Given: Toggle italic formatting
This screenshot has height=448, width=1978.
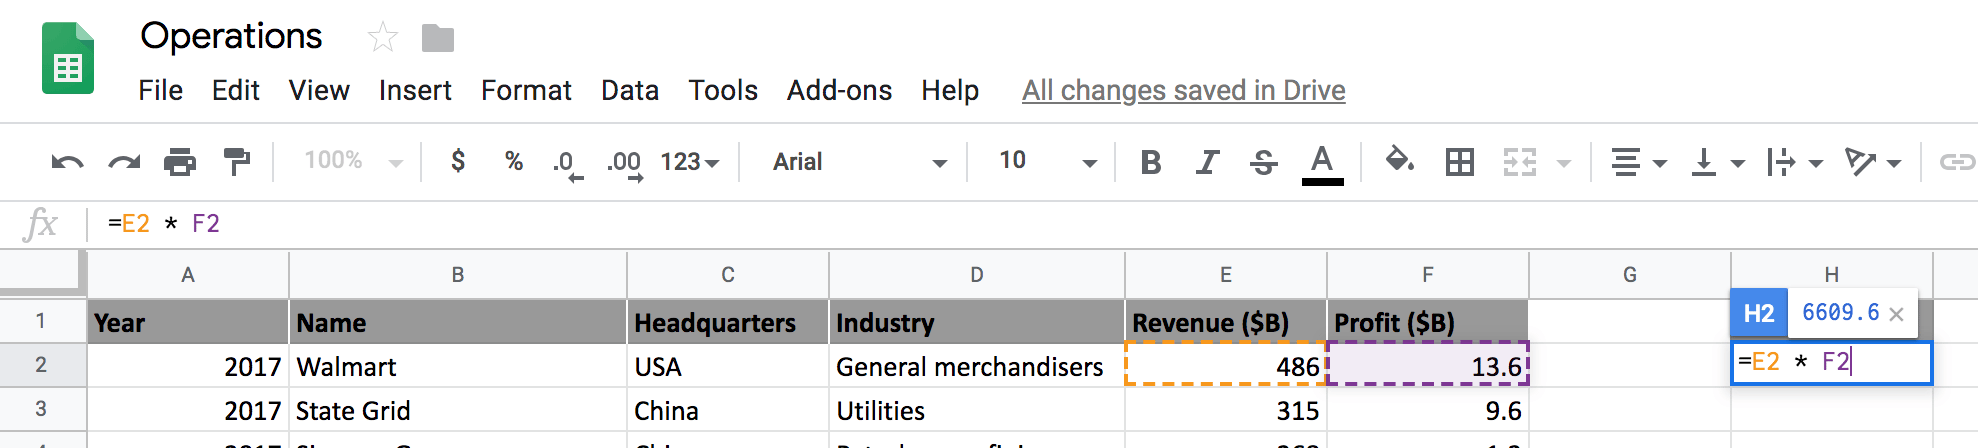Looking at the screenshot, I should 1207,162.
